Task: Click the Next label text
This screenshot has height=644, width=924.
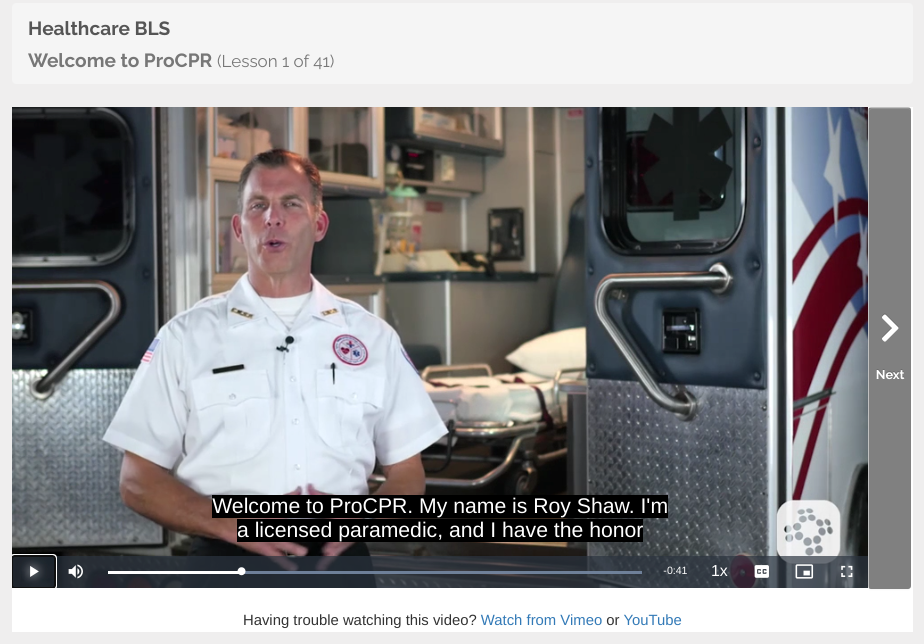Action: tap(890, 375)
